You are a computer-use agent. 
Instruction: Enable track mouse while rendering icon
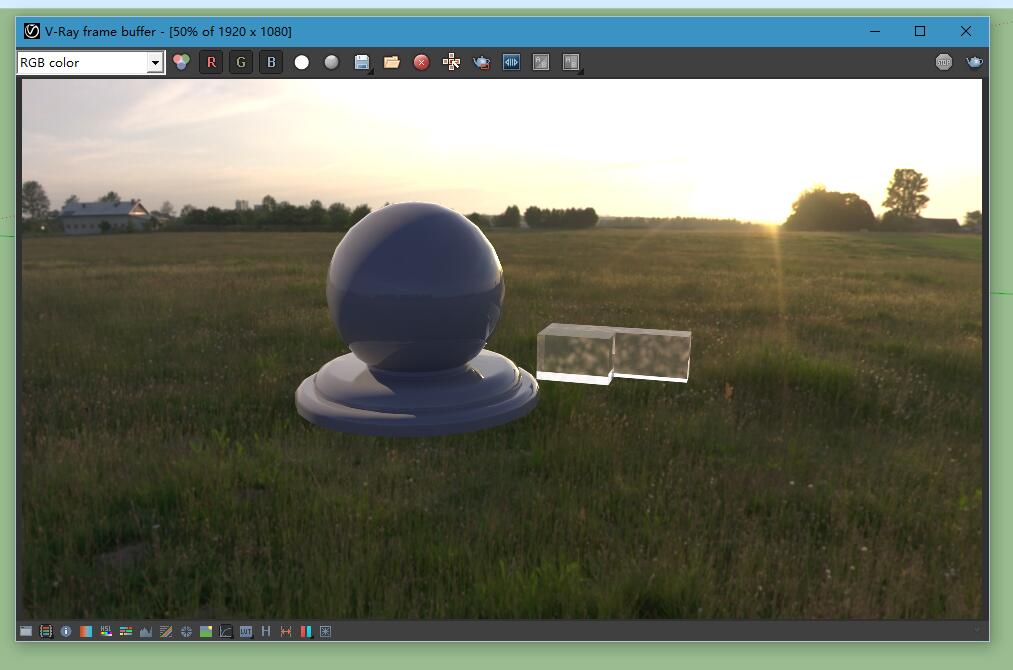tap(452, 63)
